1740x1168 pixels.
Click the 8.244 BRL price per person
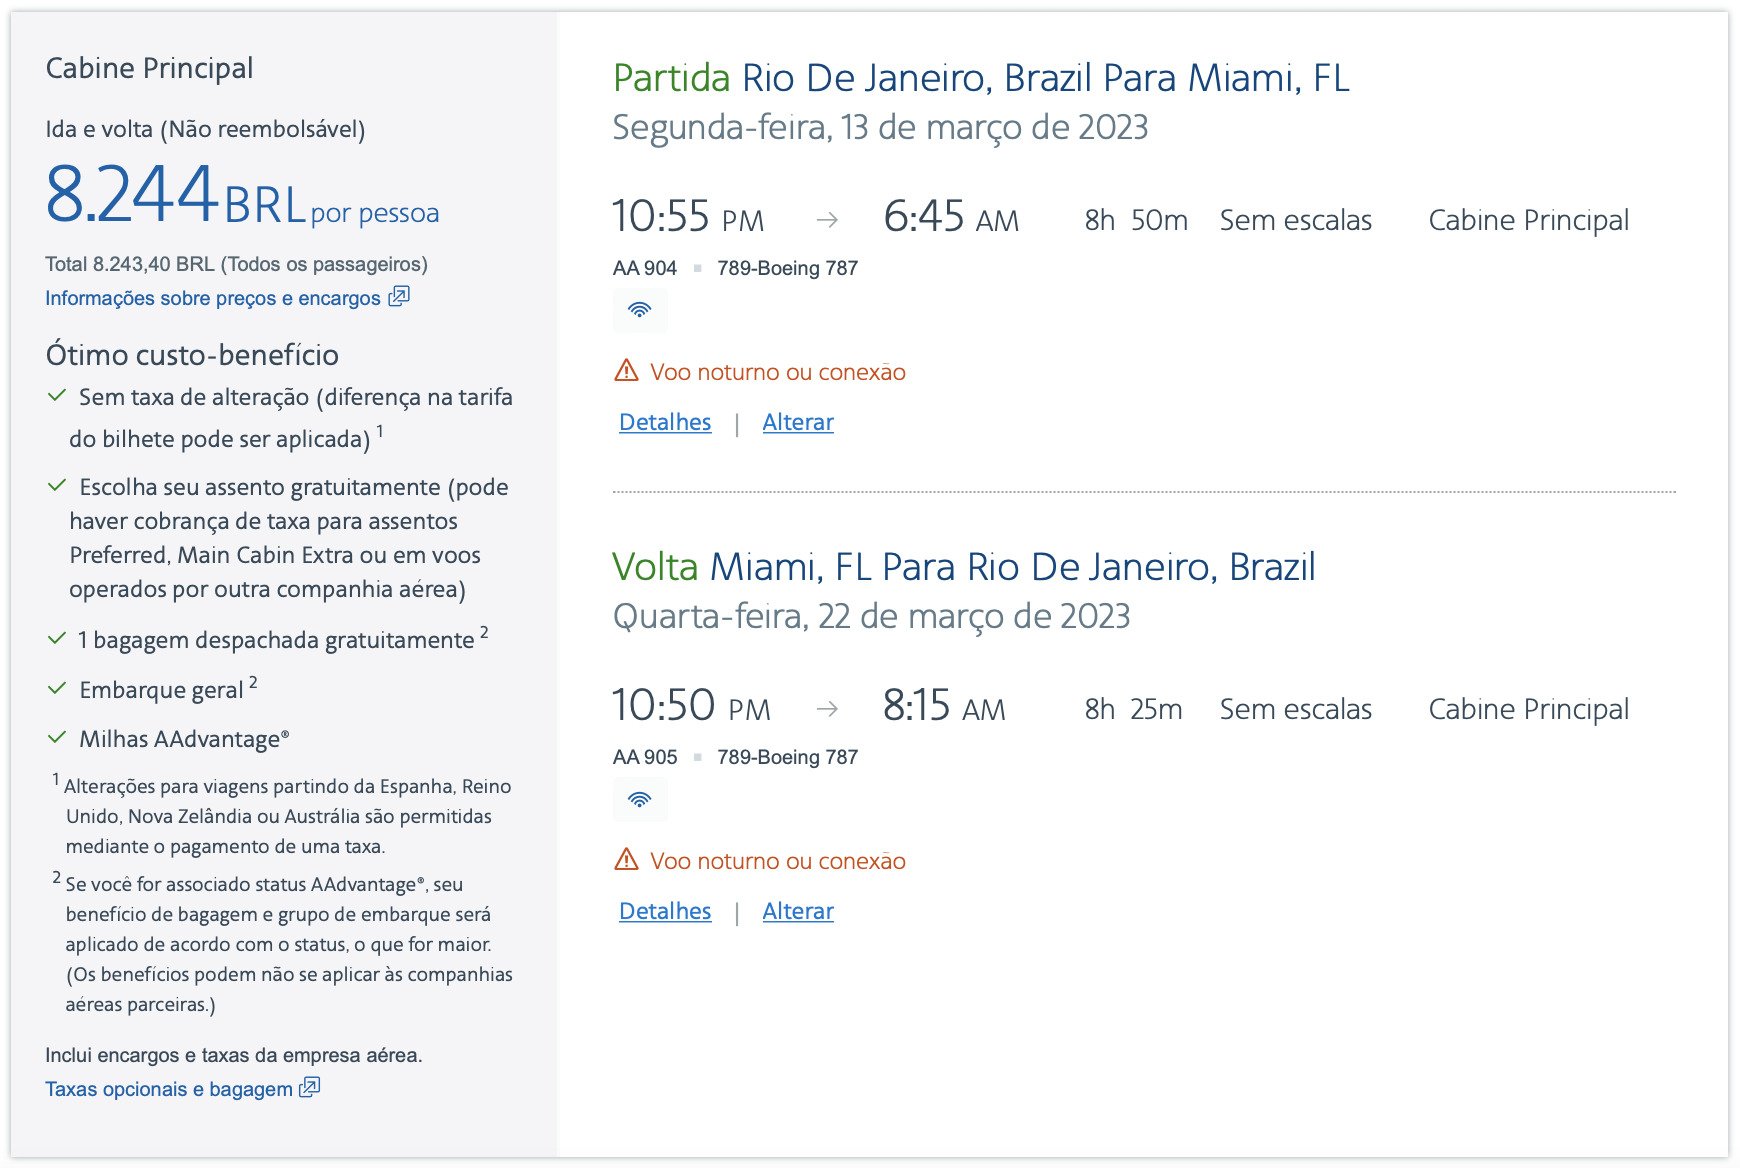coord(242,195)
